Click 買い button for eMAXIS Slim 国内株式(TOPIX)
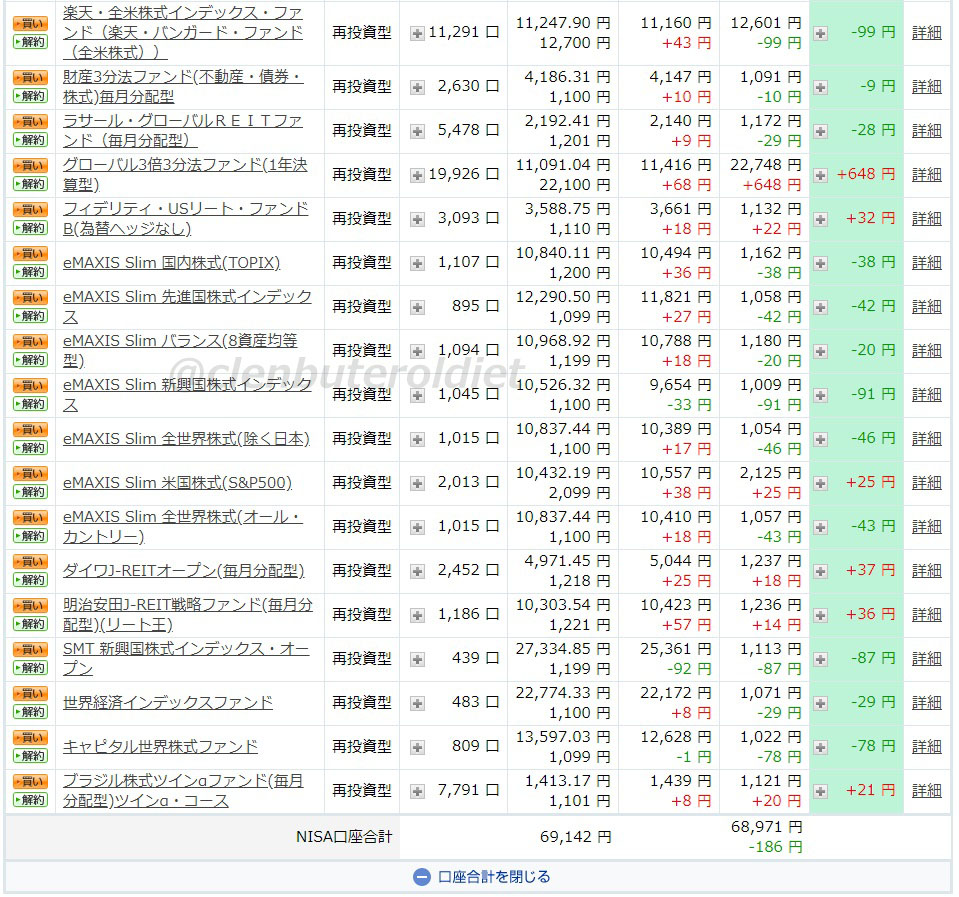The width and height of the screenshot is (959, 897). click(31, 254)
